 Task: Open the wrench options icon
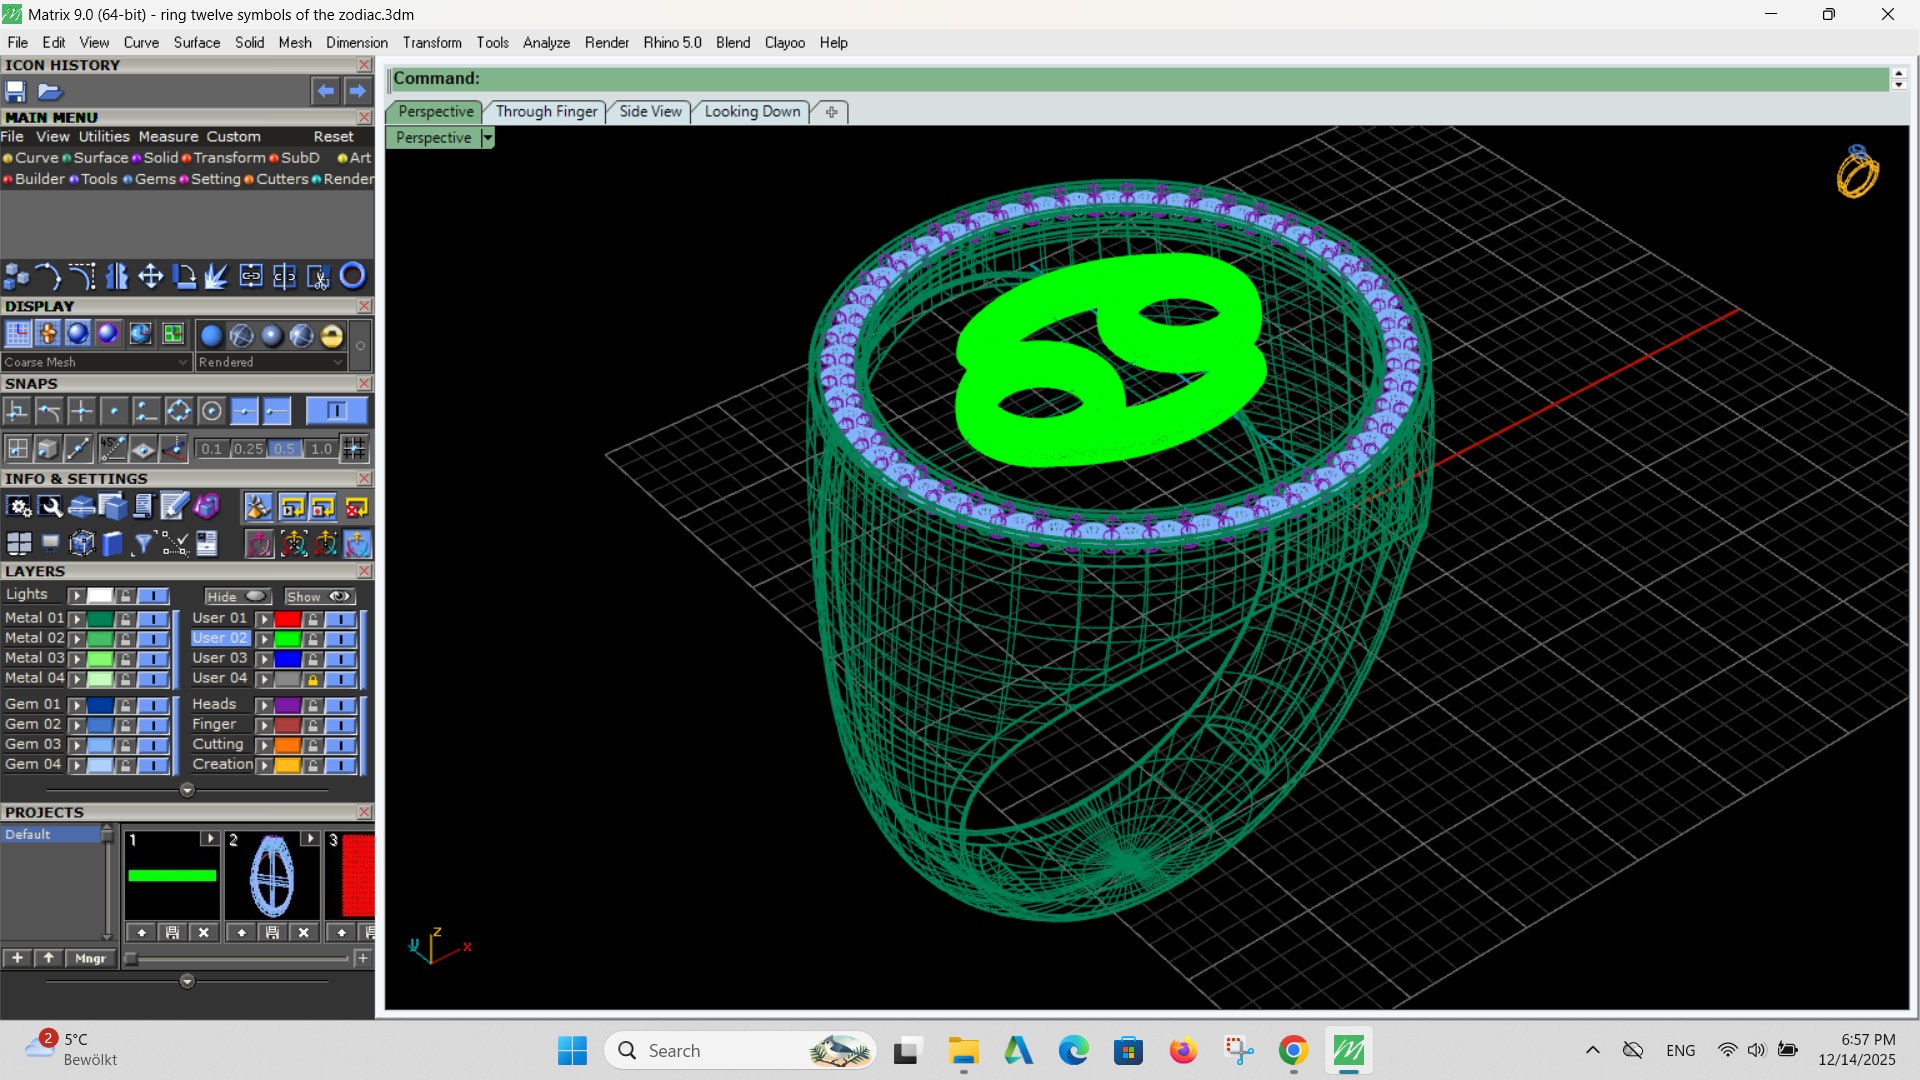50,507
